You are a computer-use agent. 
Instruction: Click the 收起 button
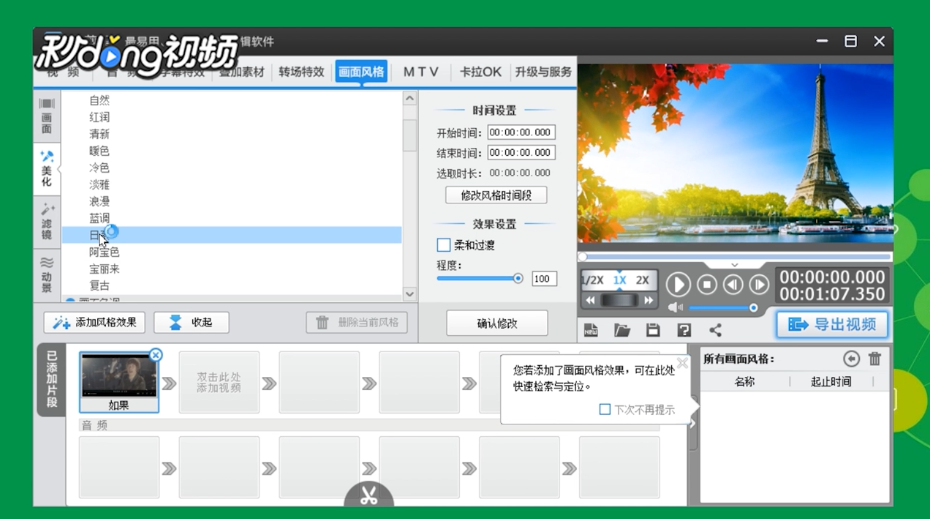pyautogui.click(x=191, y=322)
